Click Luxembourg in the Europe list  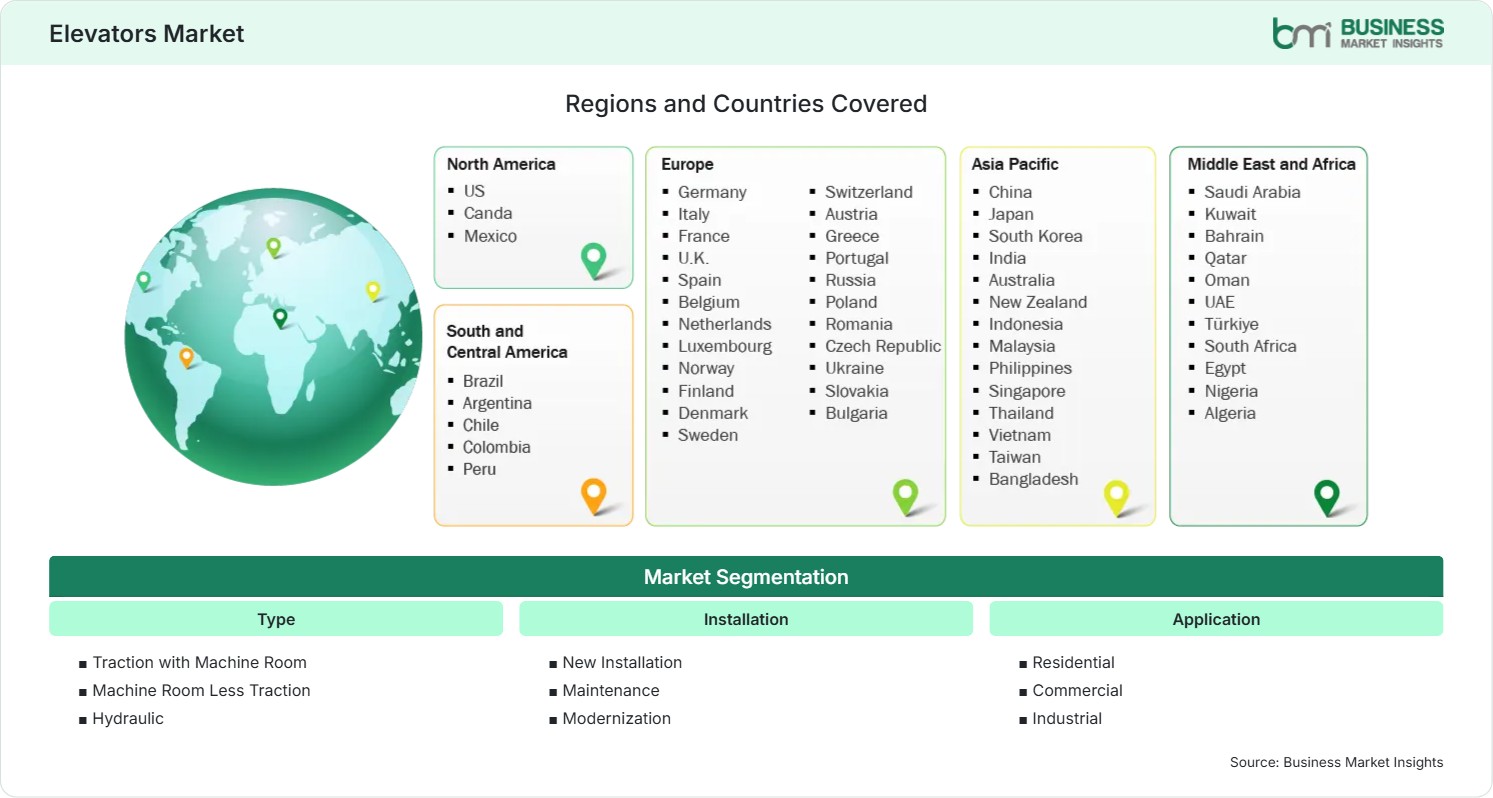(725, 346)
